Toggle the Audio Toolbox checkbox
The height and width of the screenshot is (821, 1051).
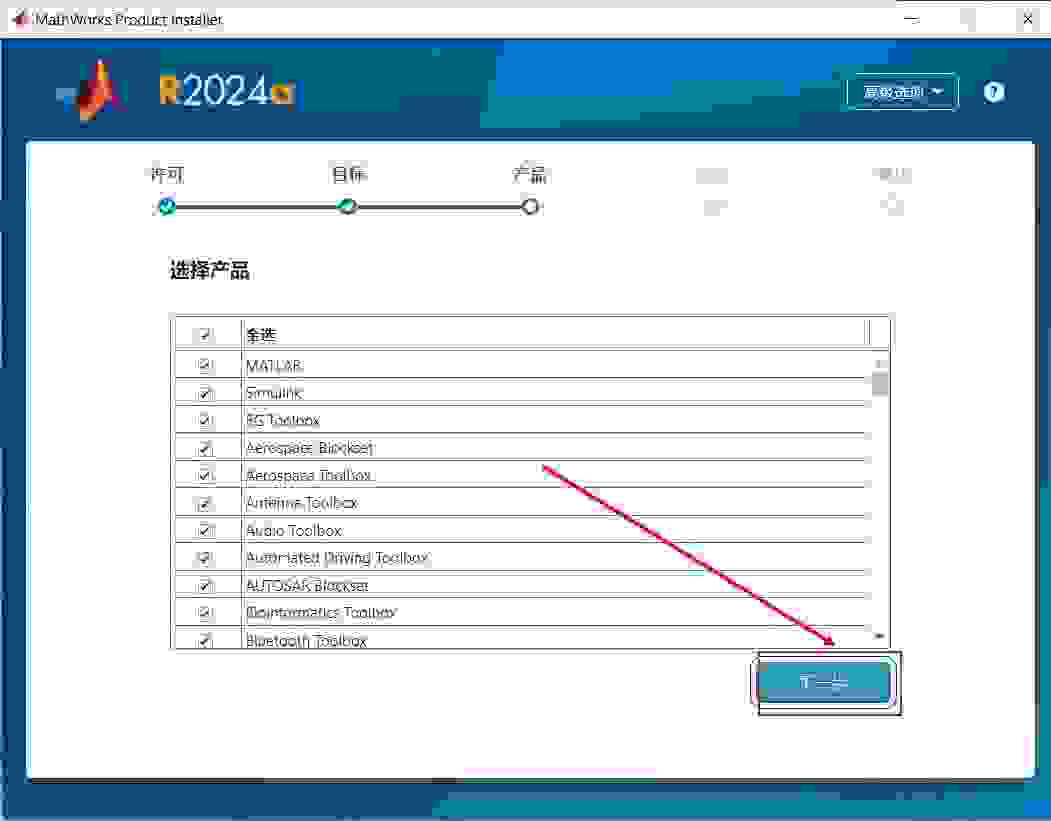[x=205, y=530]
